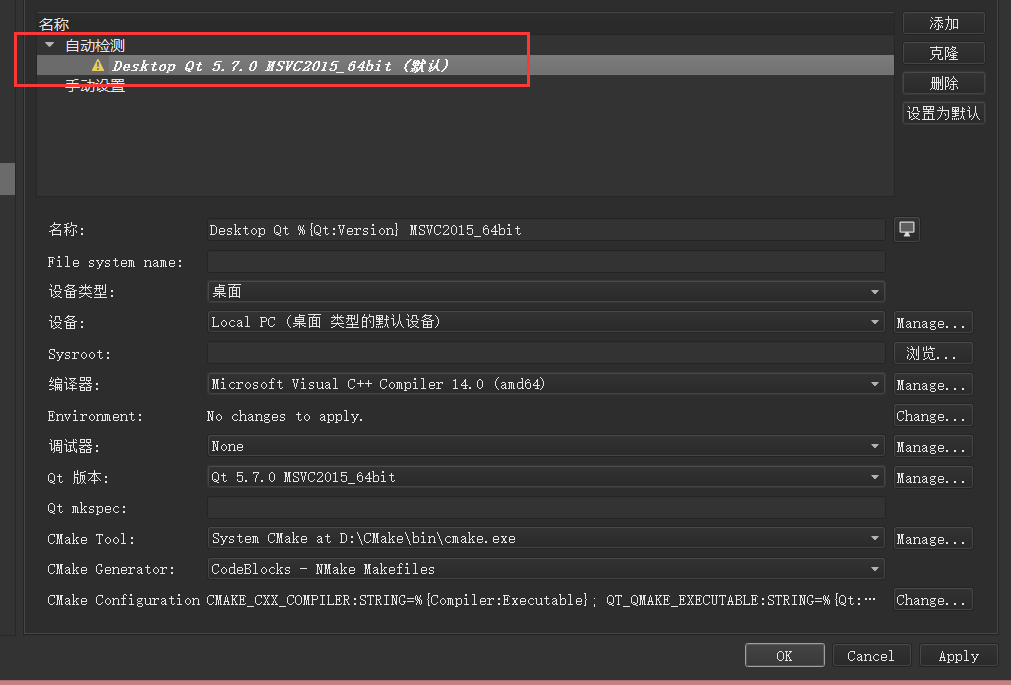Open the 设备类型 dropdown showing 桌面
Viewport: 1011px width, 685px height.
pos(545,292)
